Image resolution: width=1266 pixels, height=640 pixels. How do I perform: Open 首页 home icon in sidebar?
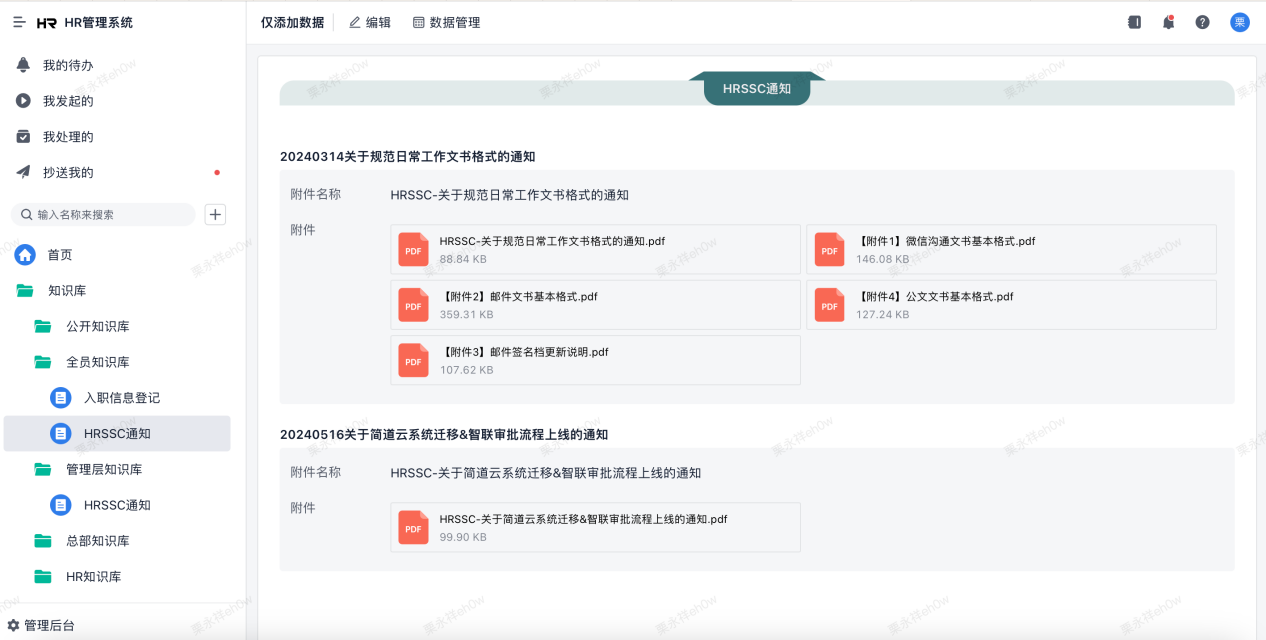click(x=25, y=255)
